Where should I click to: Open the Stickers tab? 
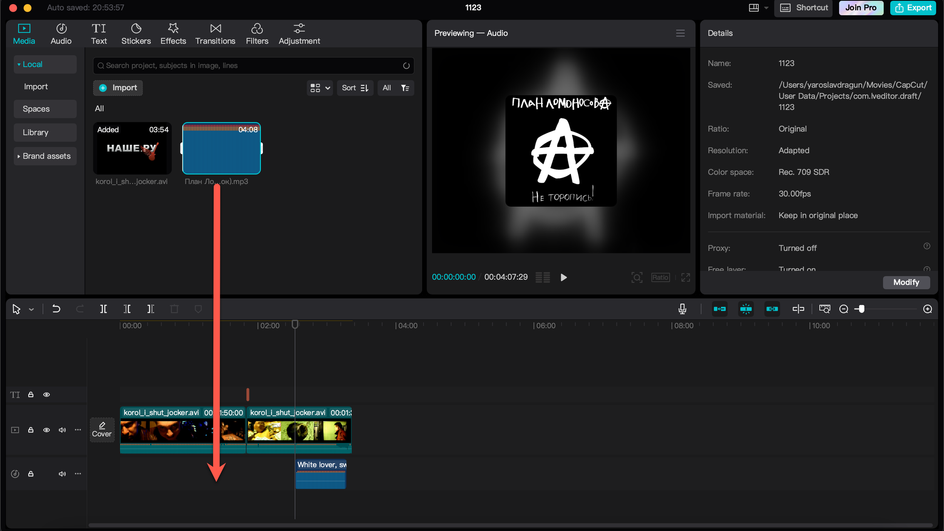pos(136,34)
